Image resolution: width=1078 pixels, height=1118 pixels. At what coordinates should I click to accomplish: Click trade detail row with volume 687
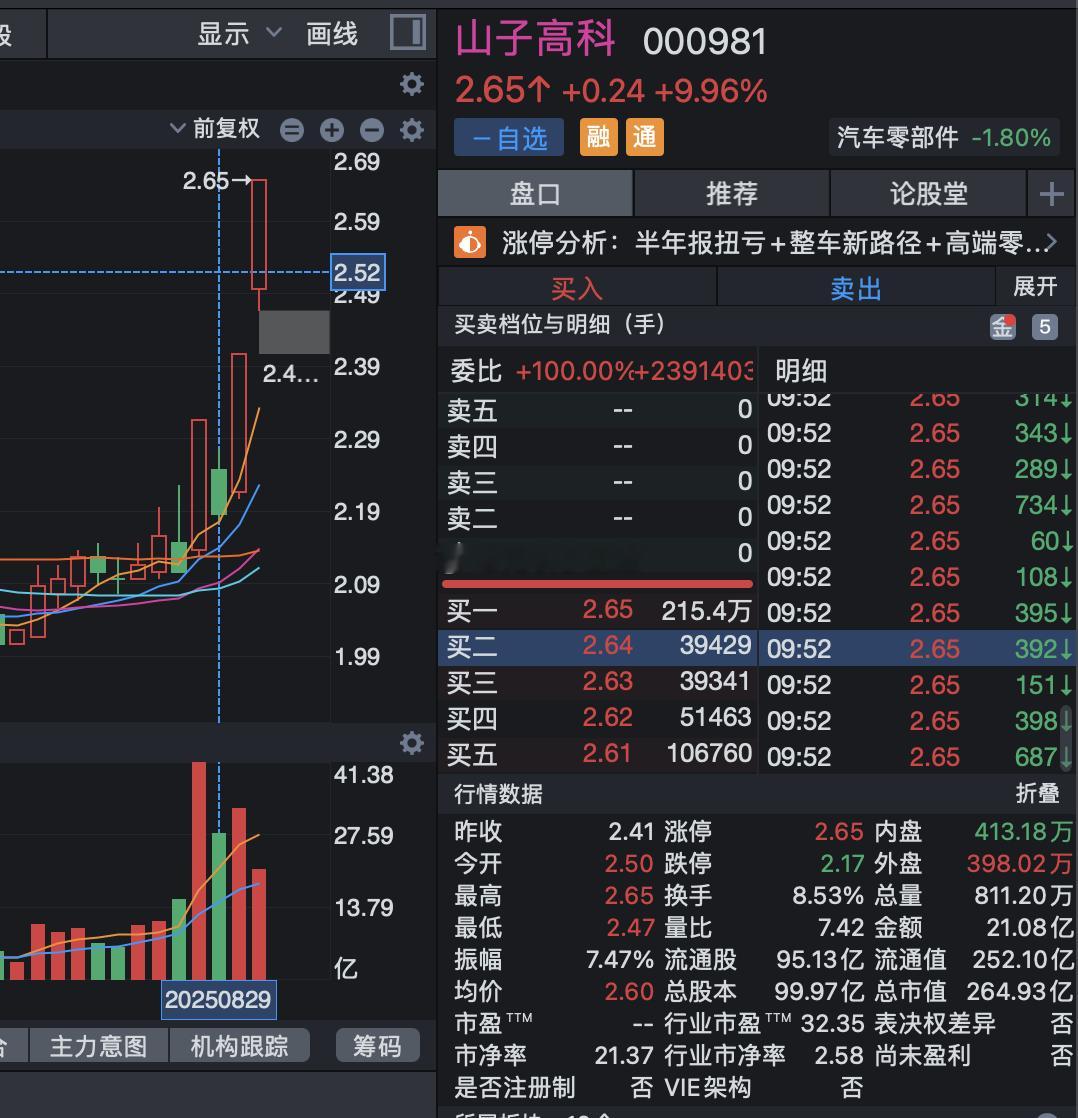pyautogui.click(x=918, y=756)
